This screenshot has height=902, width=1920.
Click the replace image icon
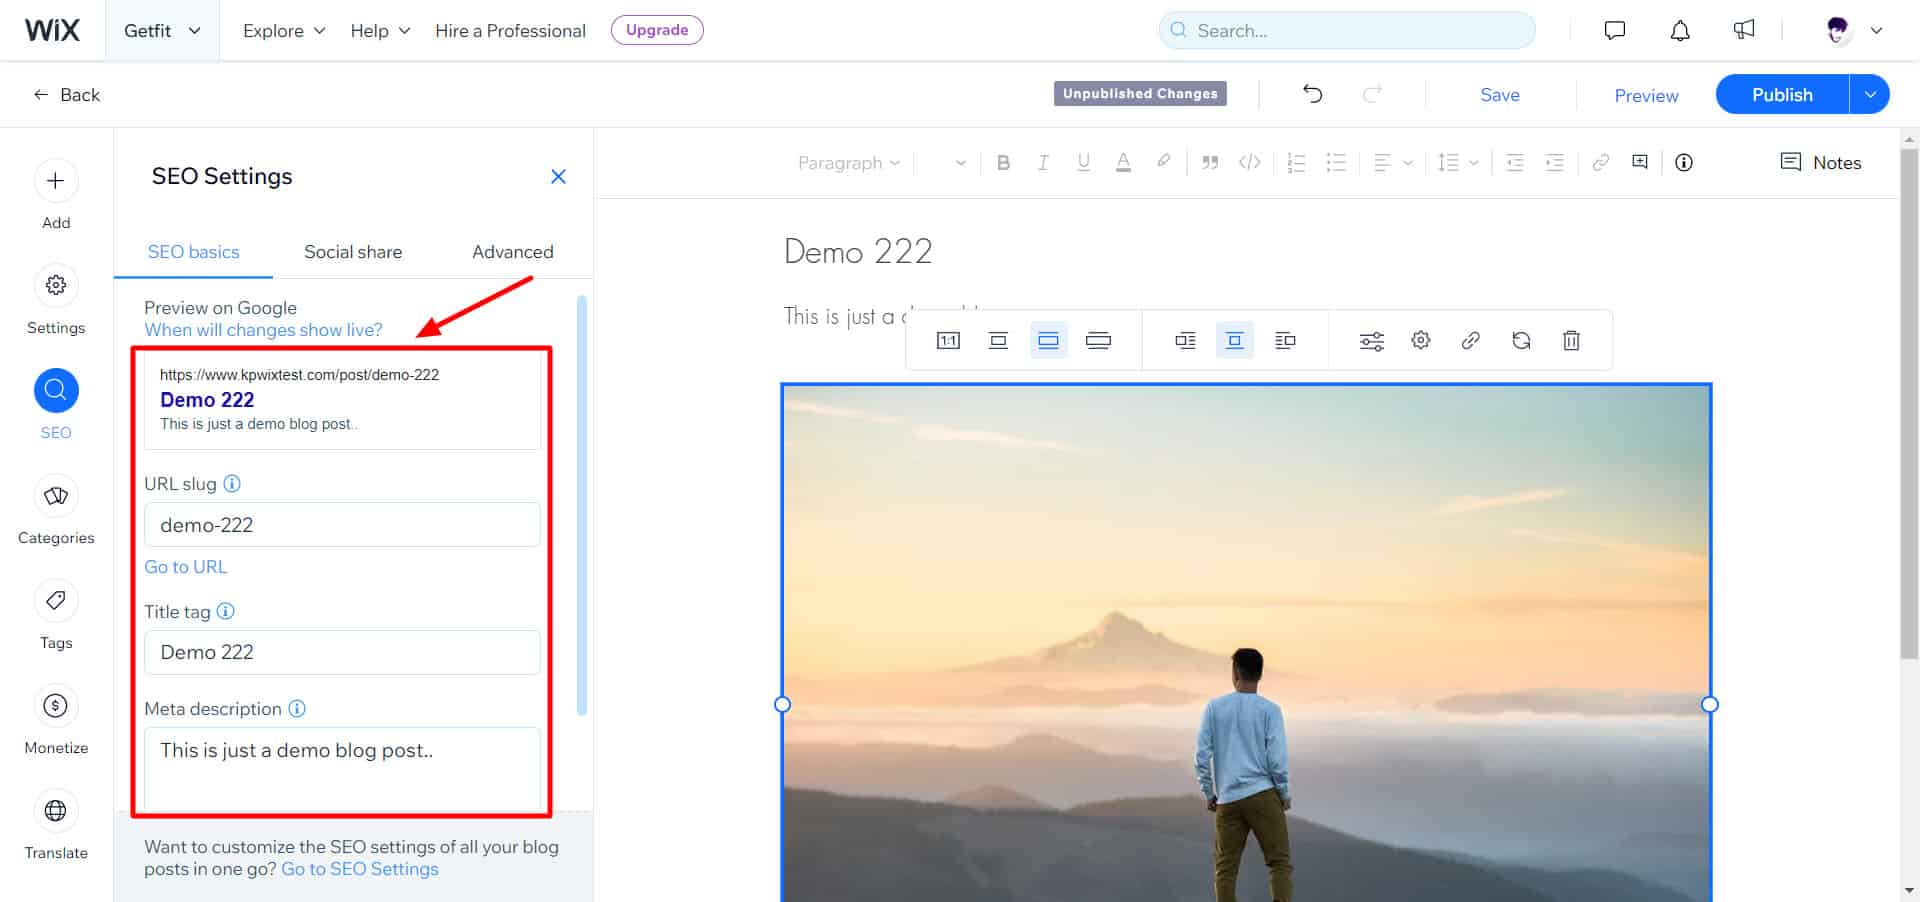1521,341
